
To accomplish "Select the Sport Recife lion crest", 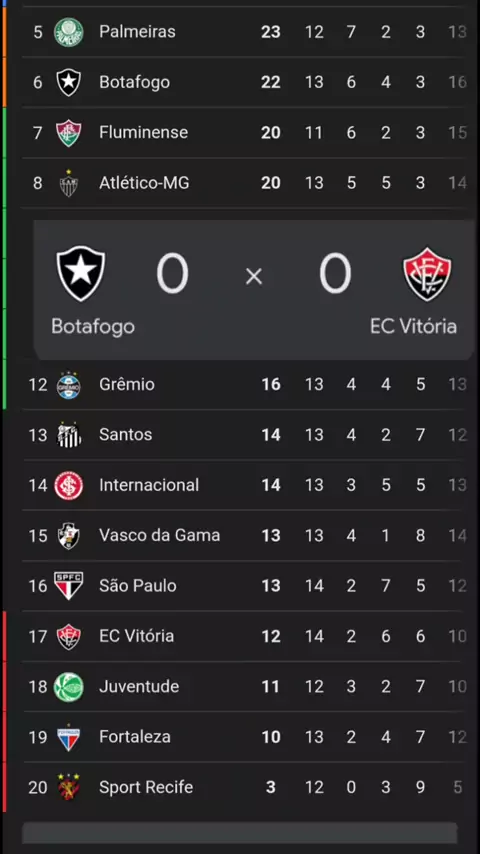I will tap(69, 788).
